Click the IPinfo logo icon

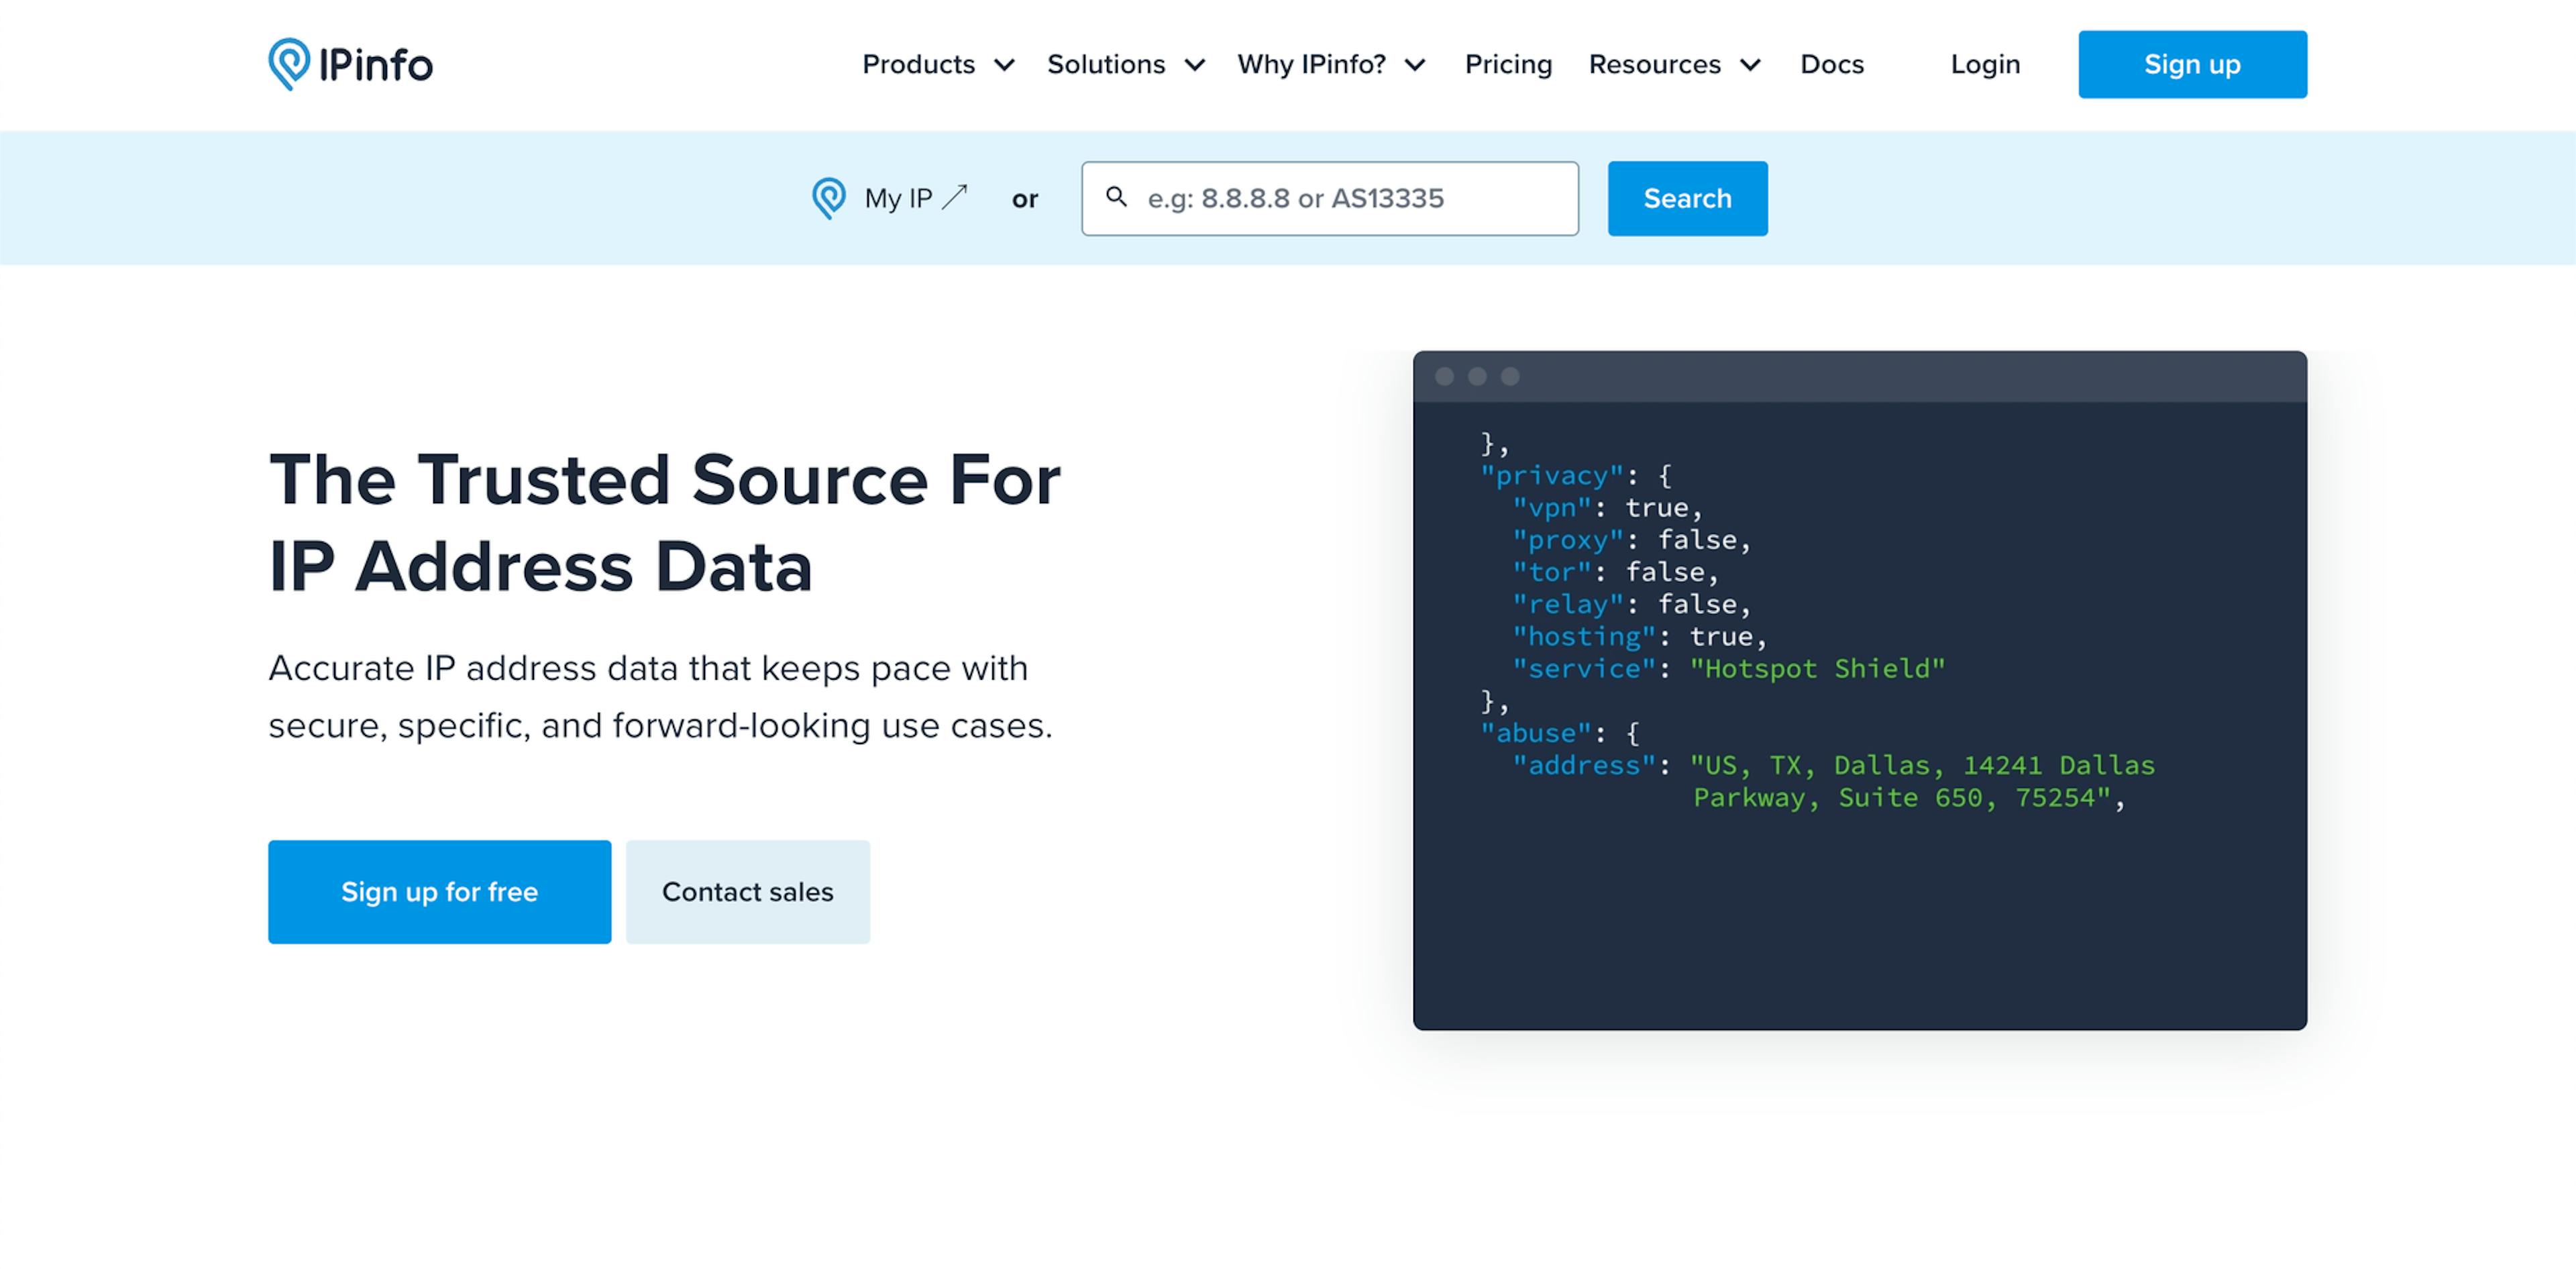click(x=289, y=64)
